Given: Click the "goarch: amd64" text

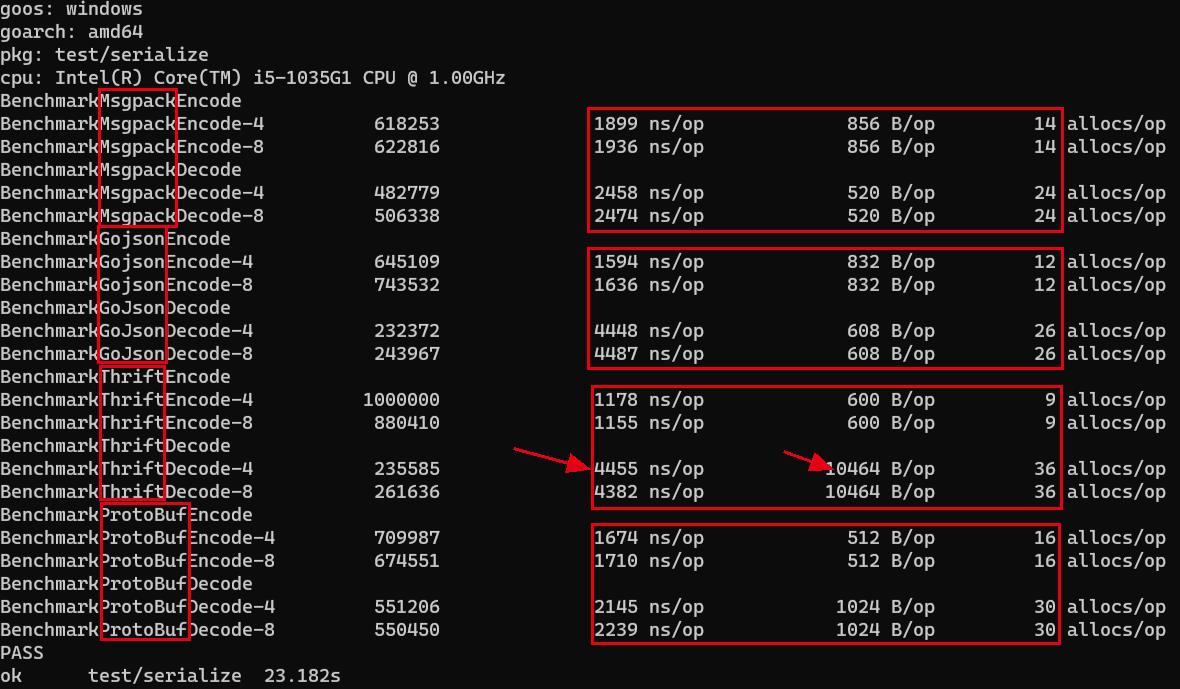Looking at the screenshot, I should tap(71, 32).
